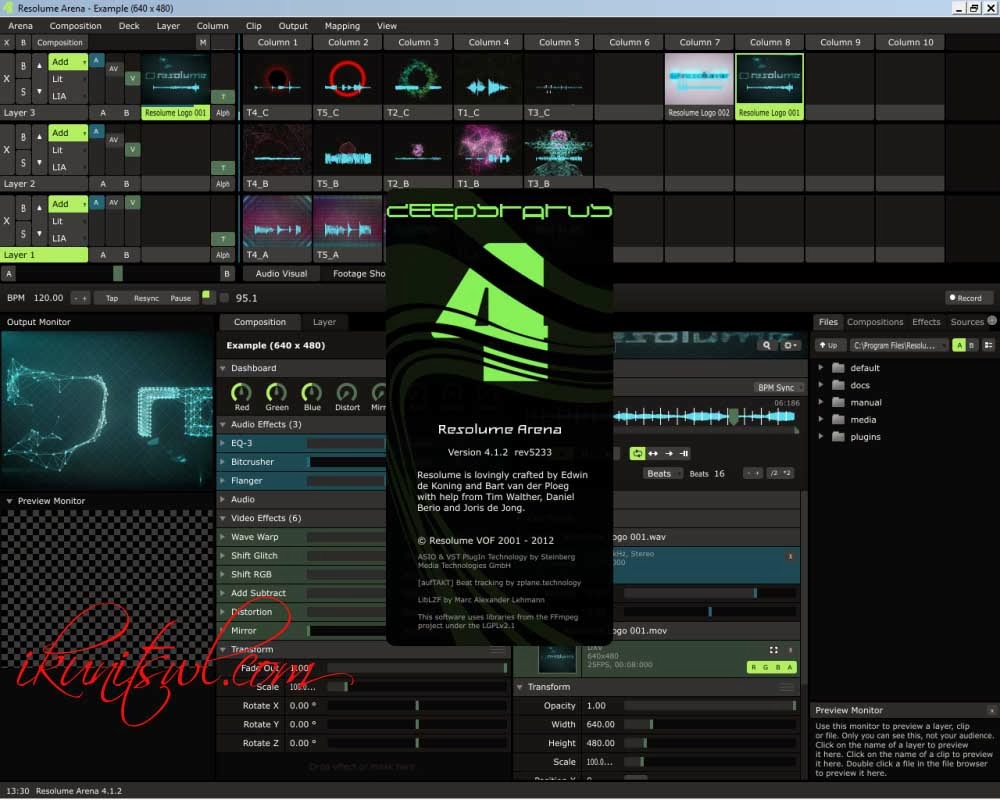The width and height of the screenshot is (1000, 800).
Task: Select the play once and hold icon
Action: (684, 453)
